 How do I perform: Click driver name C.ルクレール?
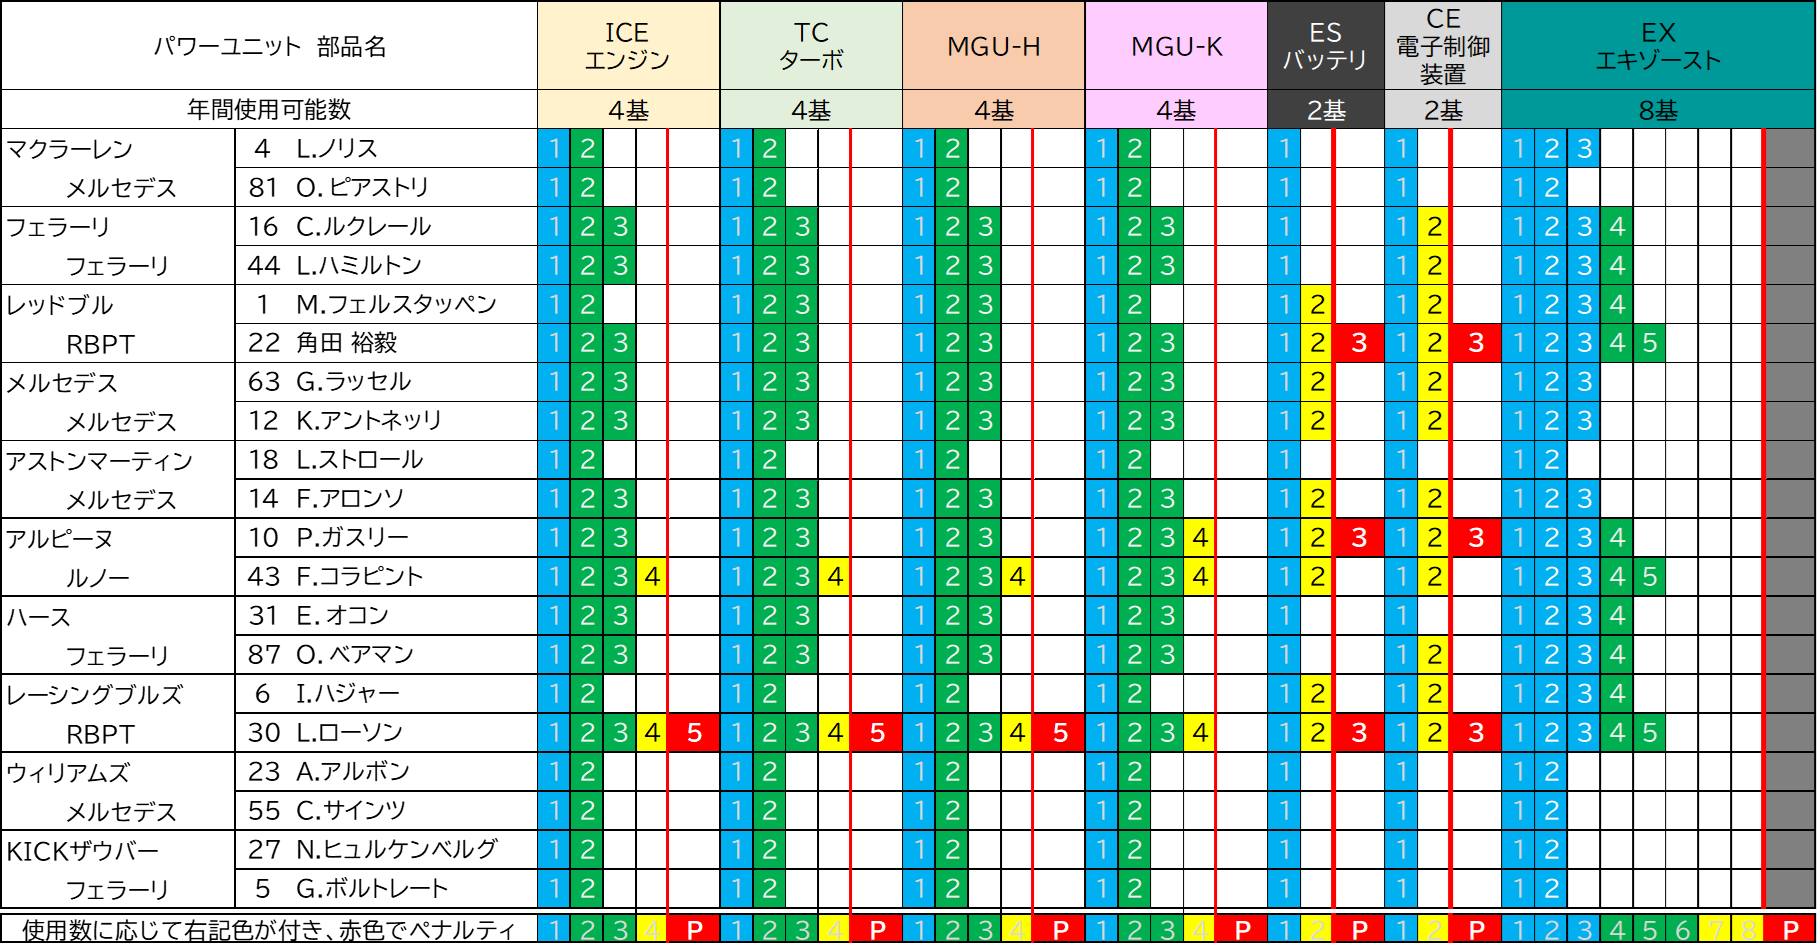pos(364,226)
